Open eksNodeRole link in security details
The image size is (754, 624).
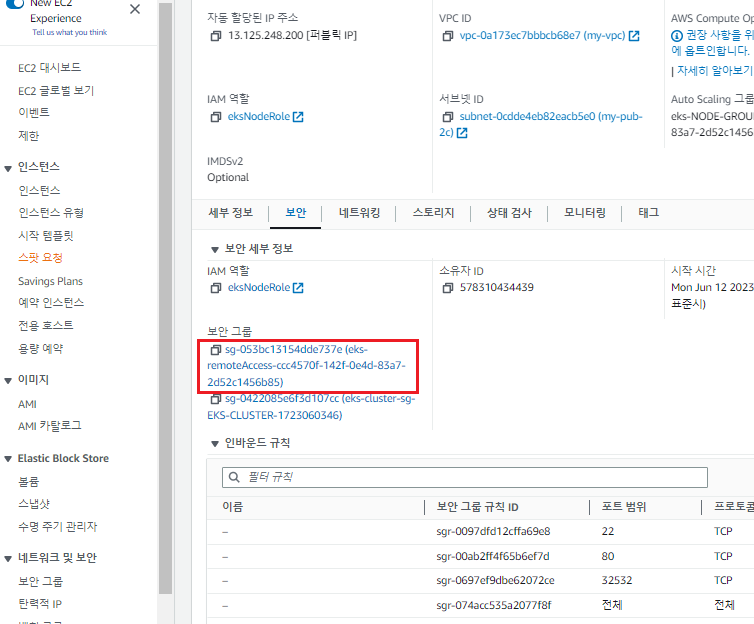coord(259,287)
